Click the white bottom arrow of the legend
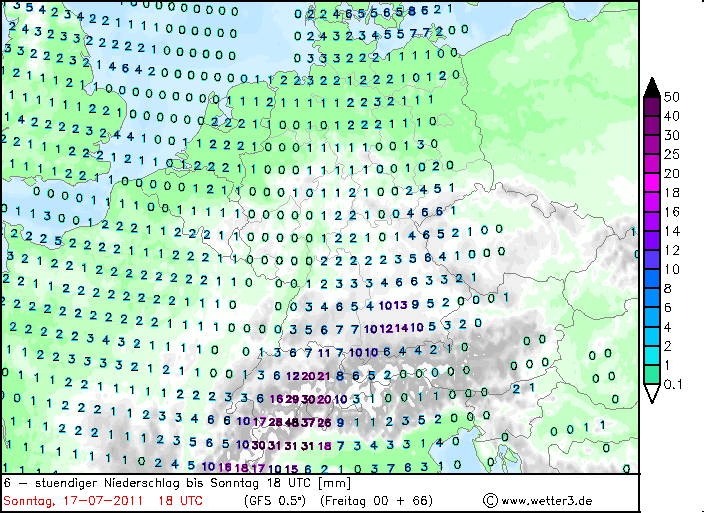This screenshot has height=513, width=704. click(652, 394)
